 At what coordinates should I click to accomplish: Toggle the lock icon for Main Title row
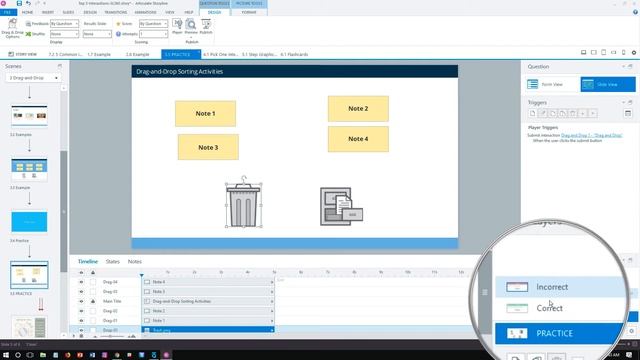tap(93, 301)
